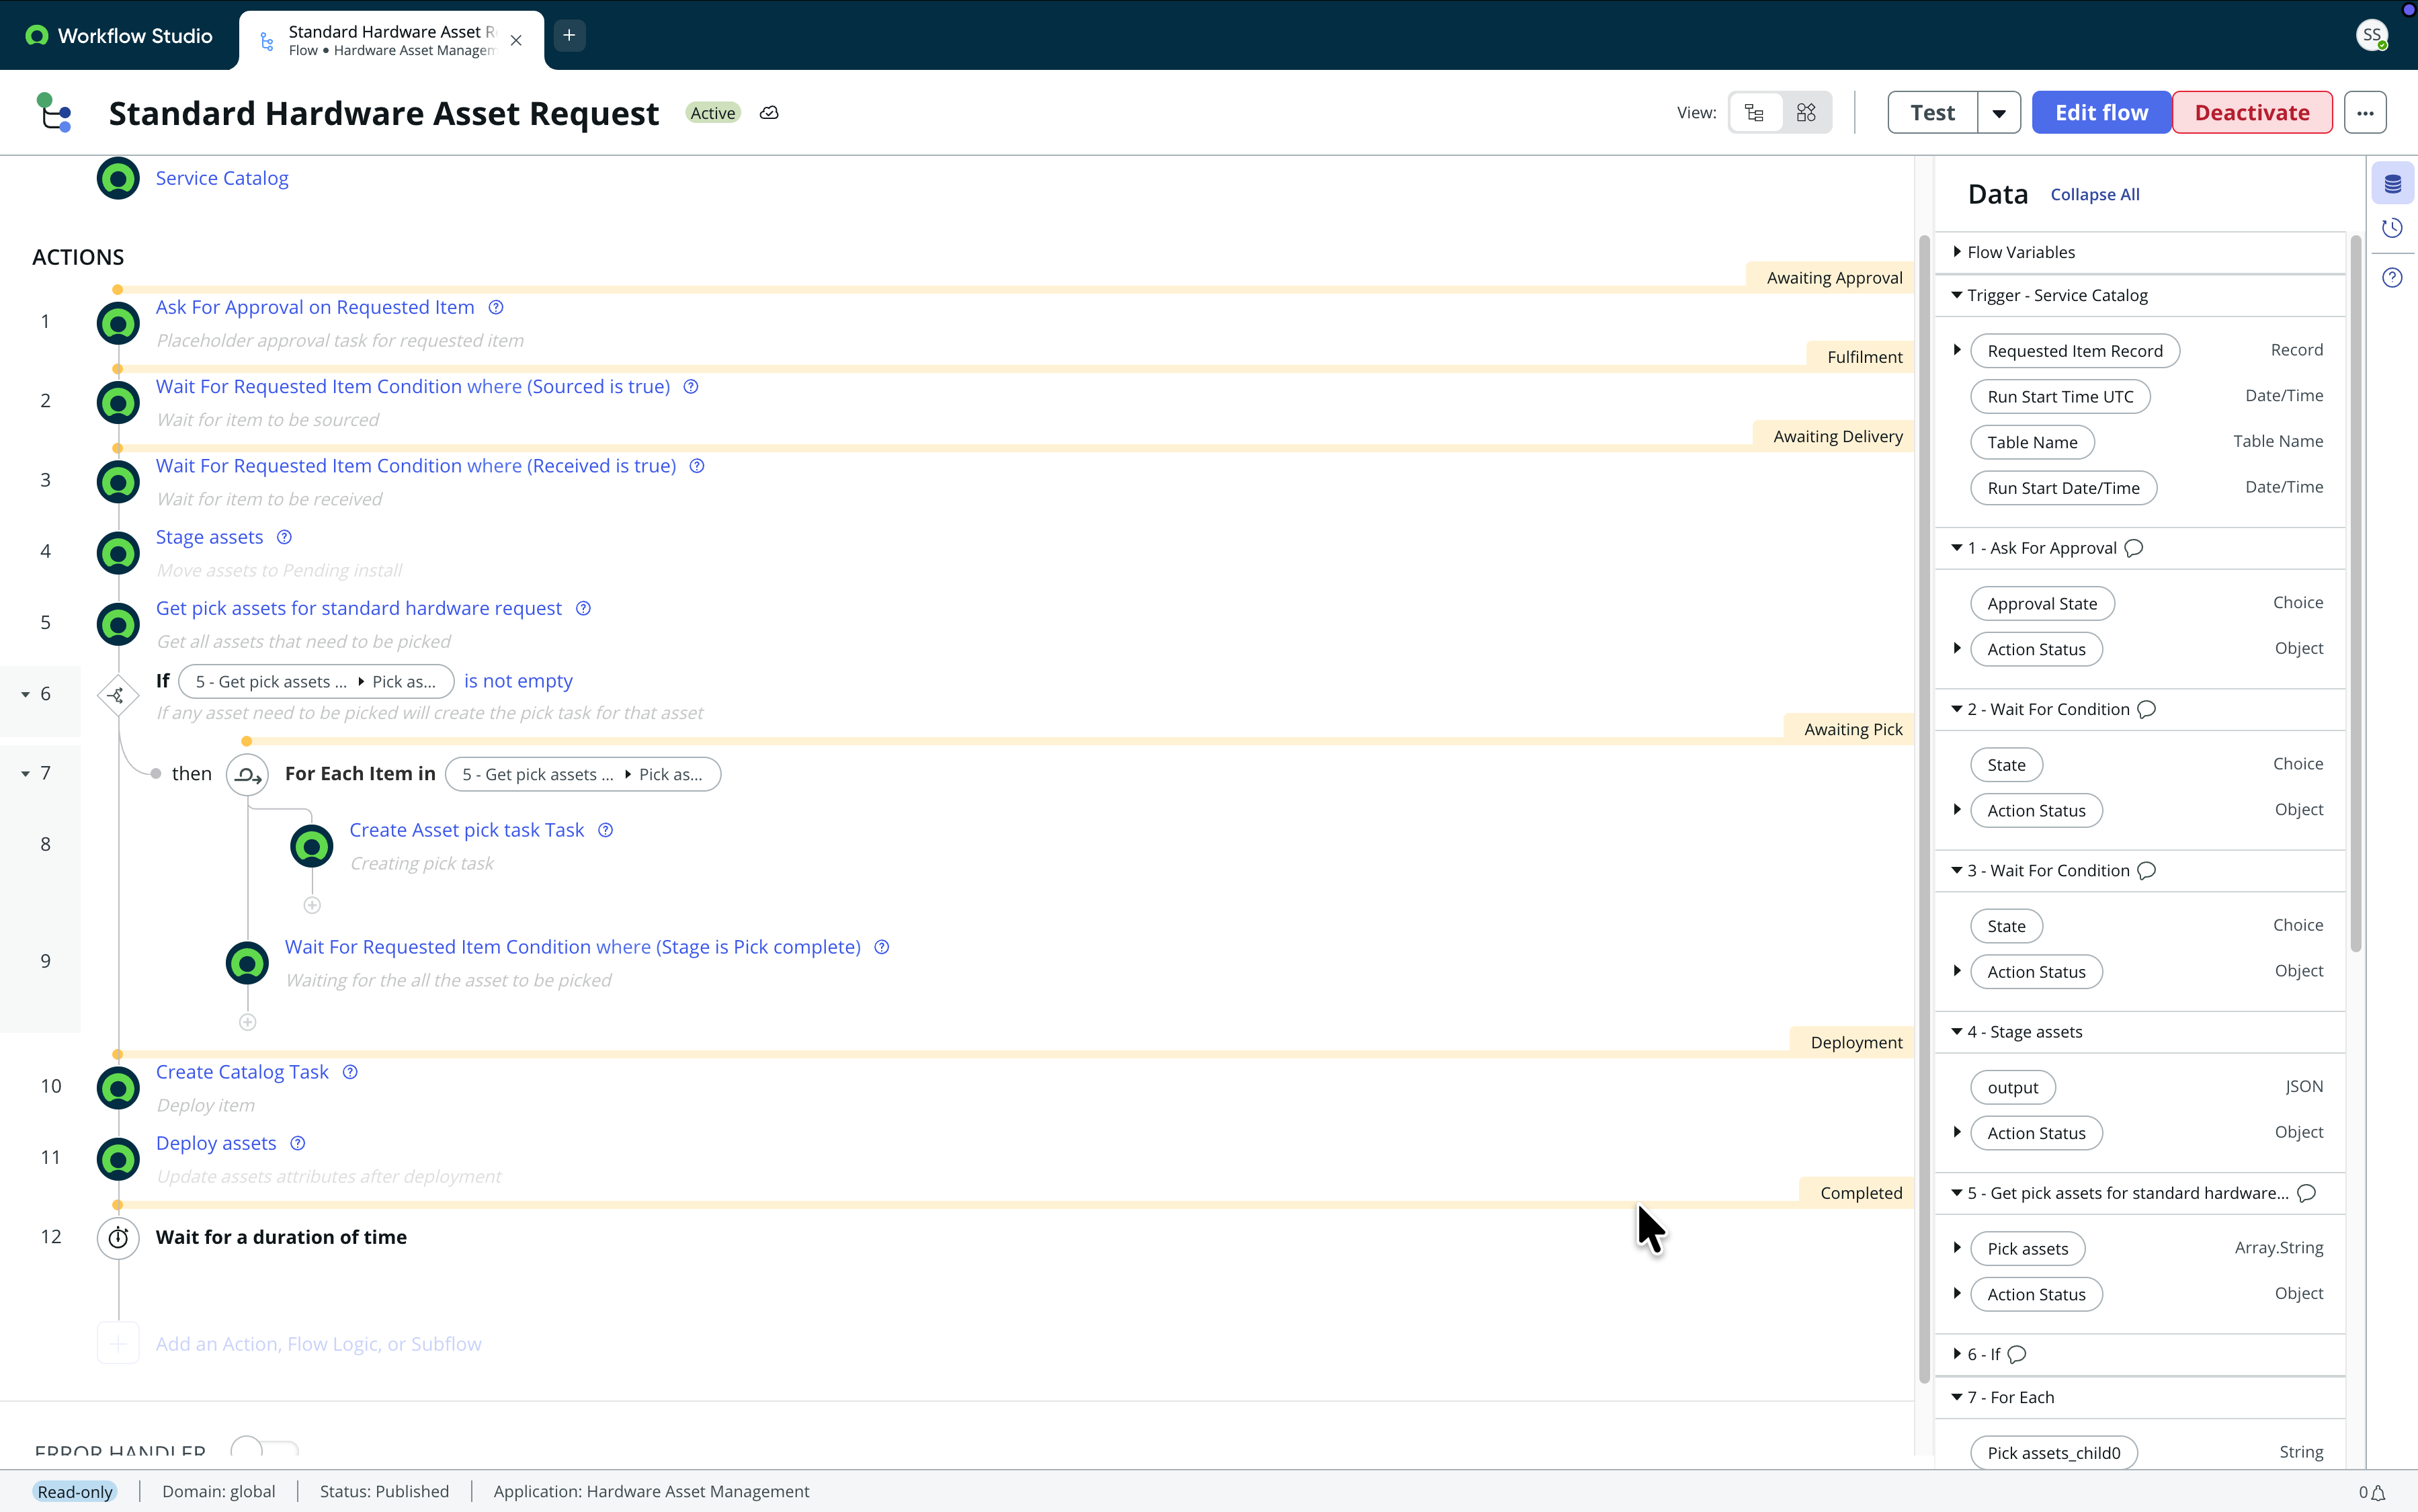Show help for Received is true step
Image resolution: width=2418 pixels, height=1512 pixels.
coord(697,466)
